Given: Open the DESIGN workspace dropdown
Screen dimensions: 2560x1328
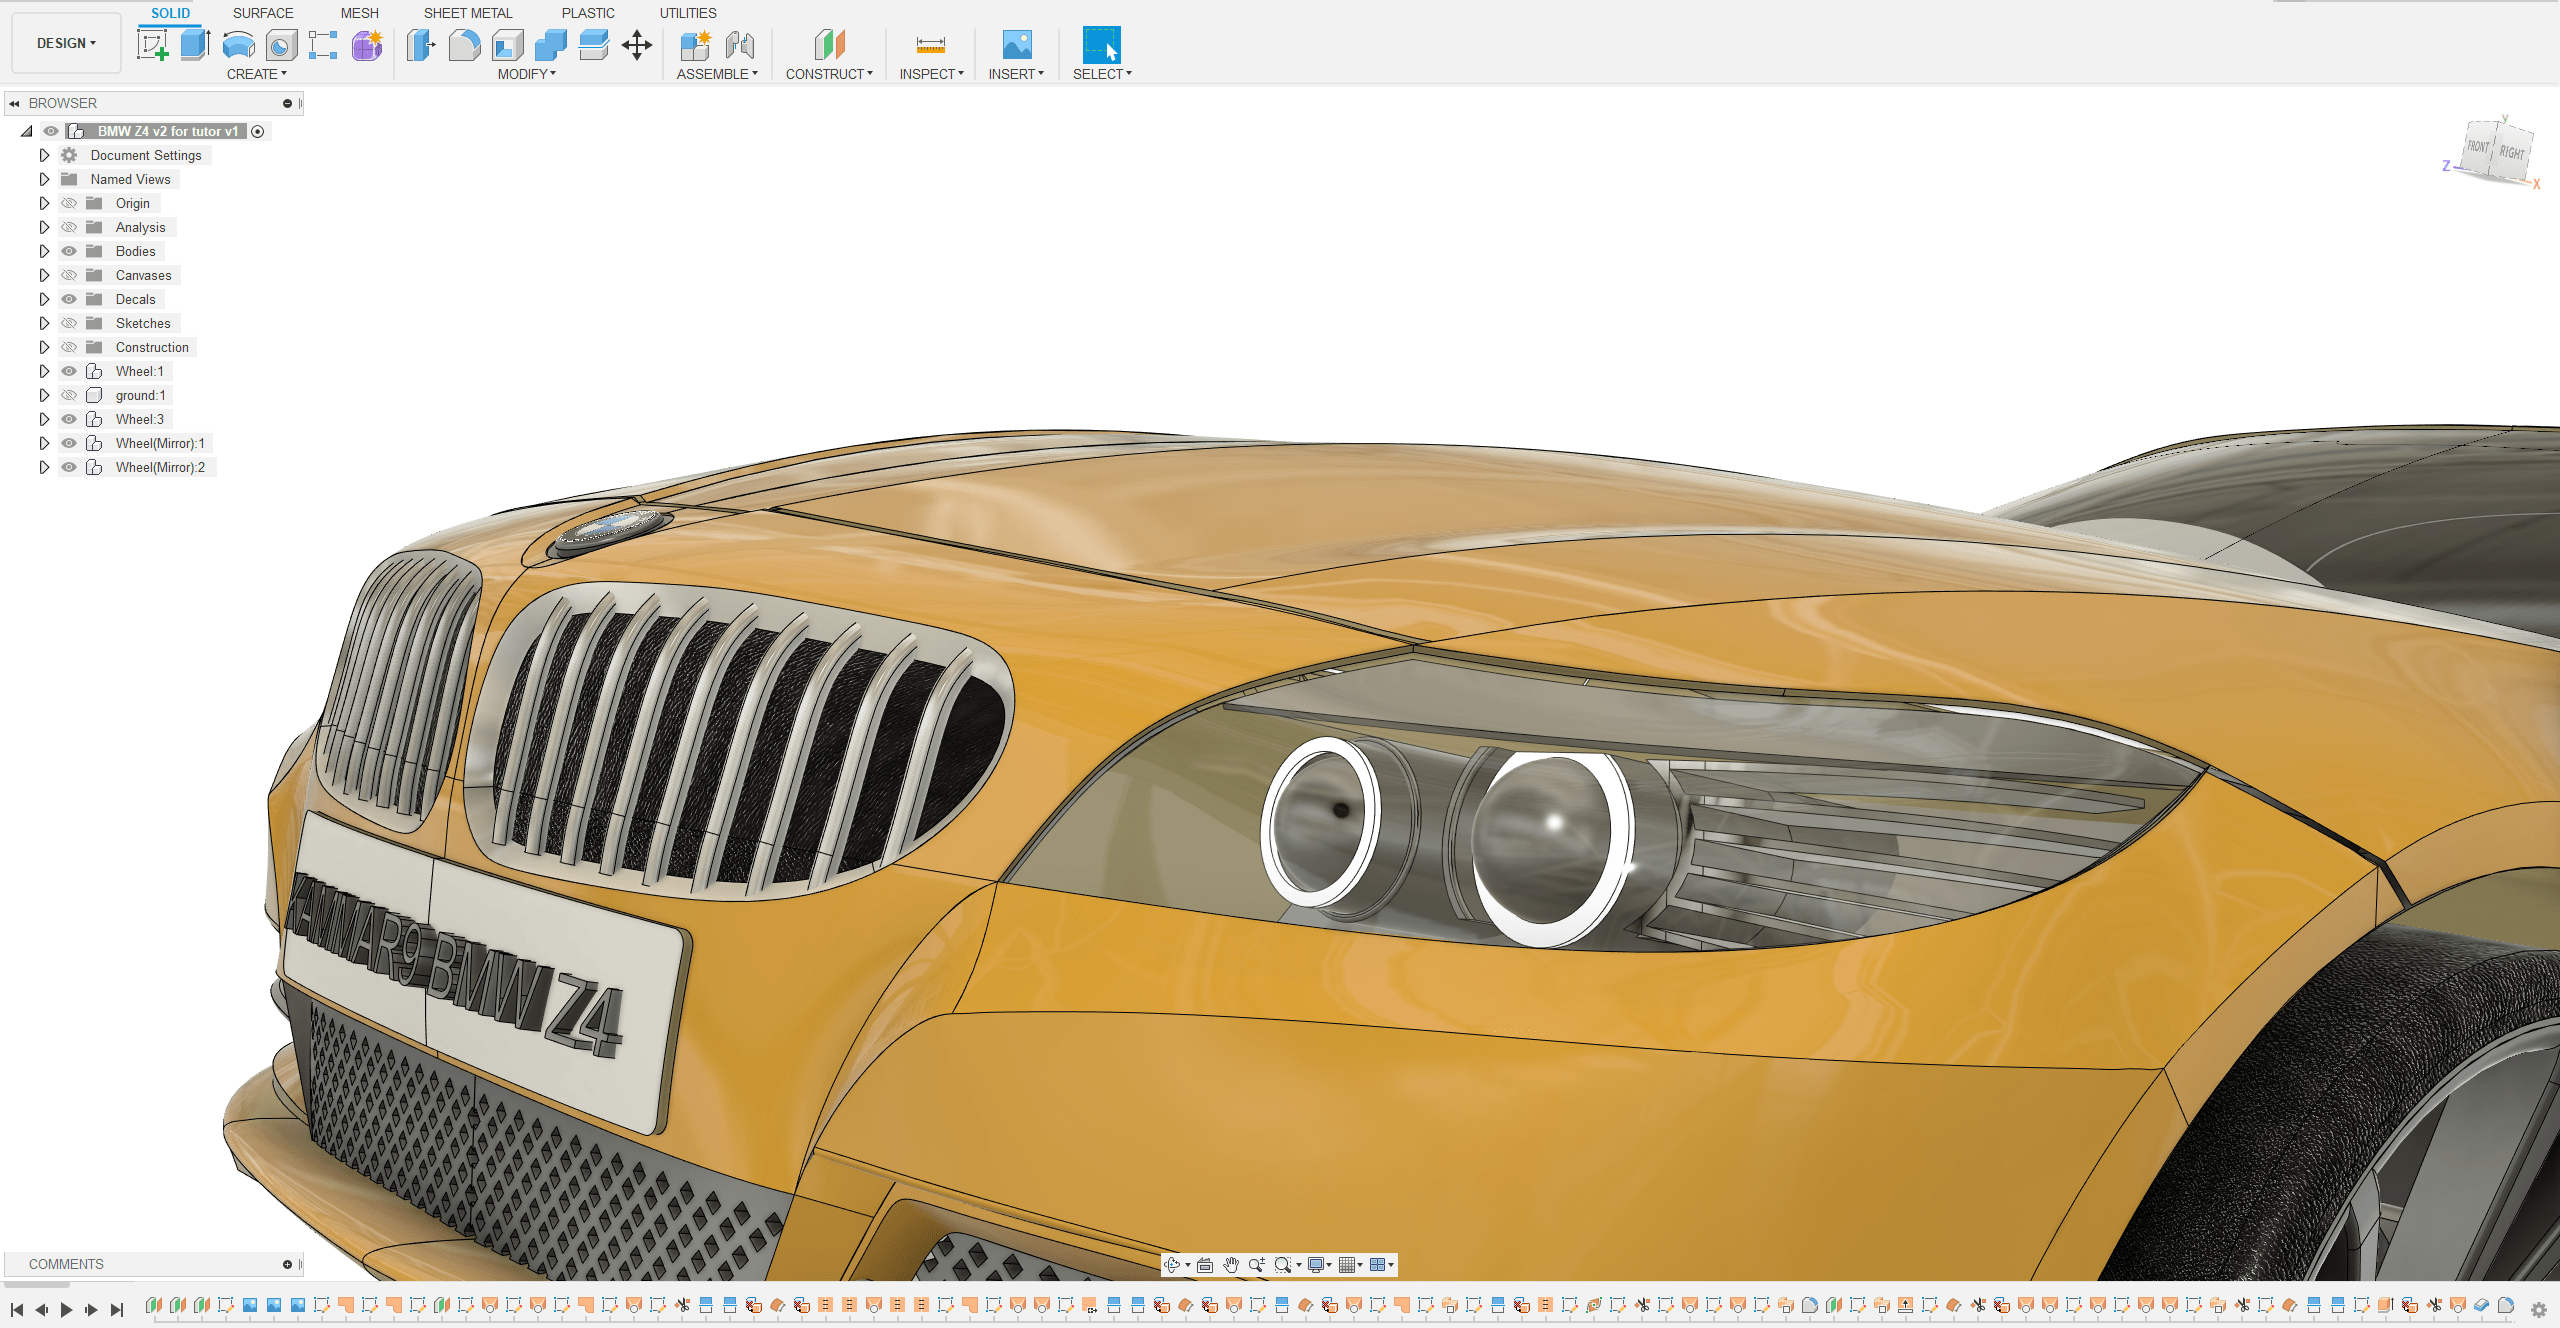Looking at the screenshot, I should [66, 43].
